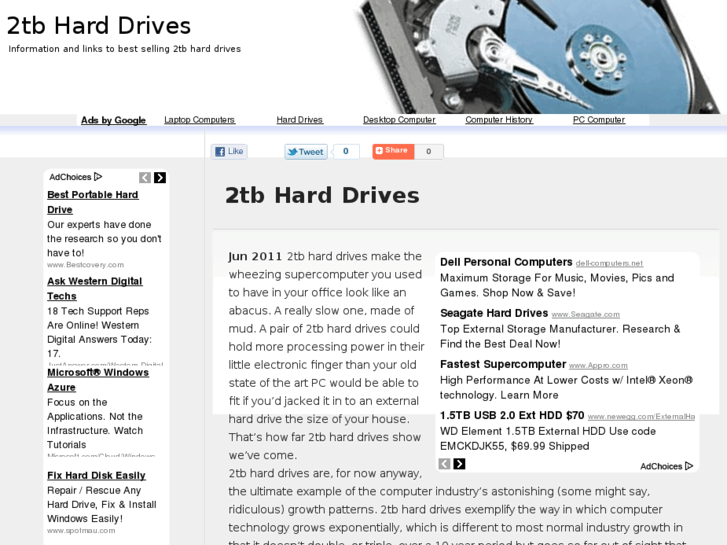727x545 pixels.
Task: Click the www.spotmau.com URL
Action: point(81,531)
